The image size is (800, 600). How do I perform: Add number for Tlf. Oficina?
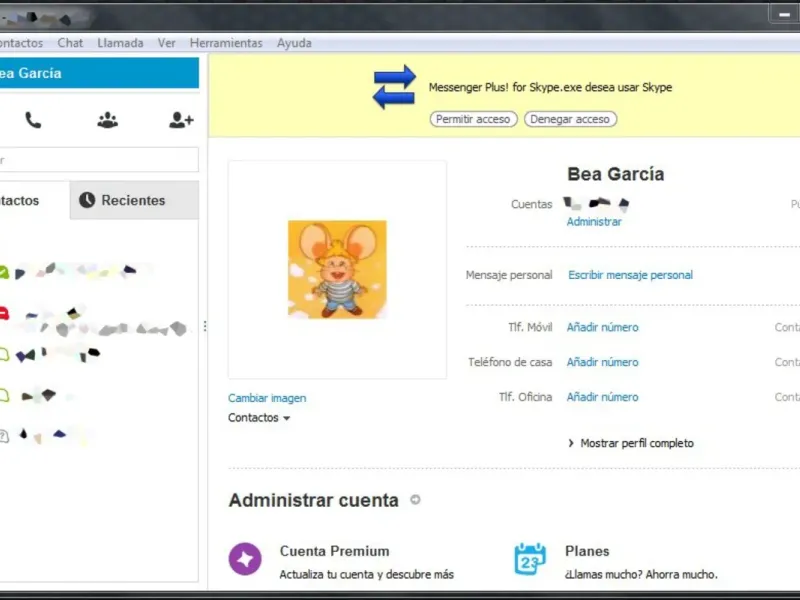coord(603,397)
